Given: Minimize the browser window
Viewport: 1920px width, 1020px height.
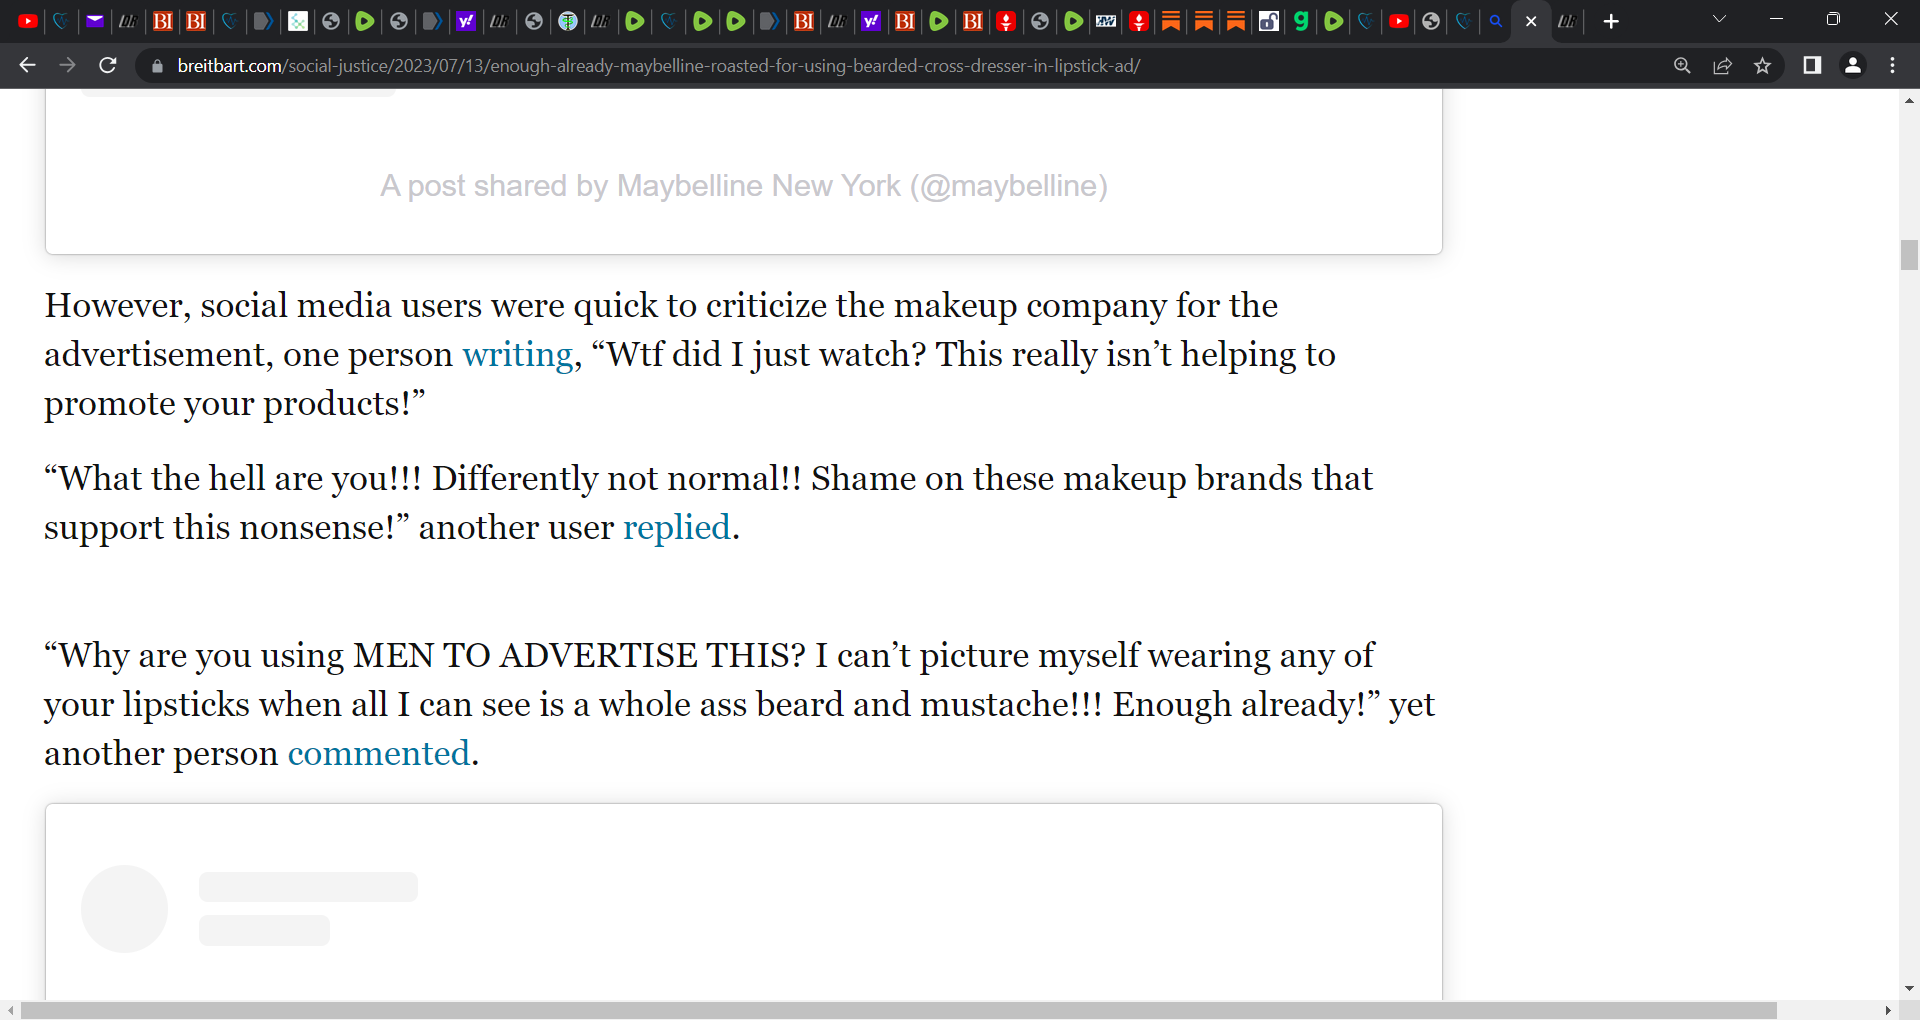Looking at the screenshot, I should click(x=1776, y=19).
